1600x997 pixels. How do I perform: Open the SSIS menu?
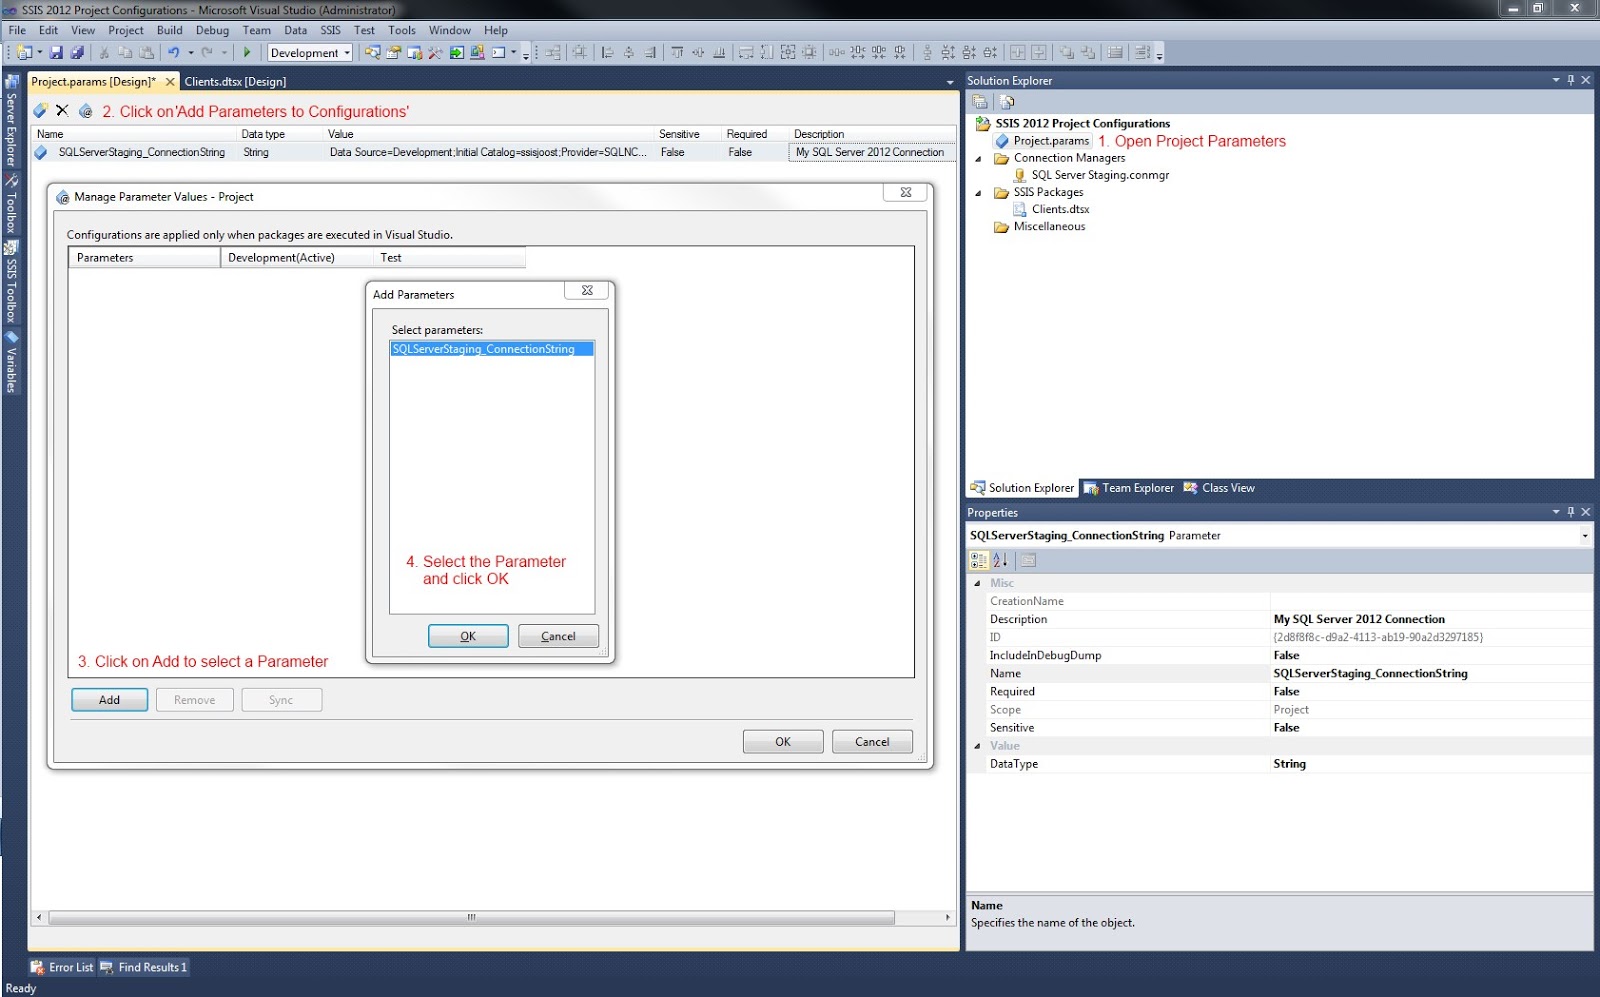coord(330,30)
